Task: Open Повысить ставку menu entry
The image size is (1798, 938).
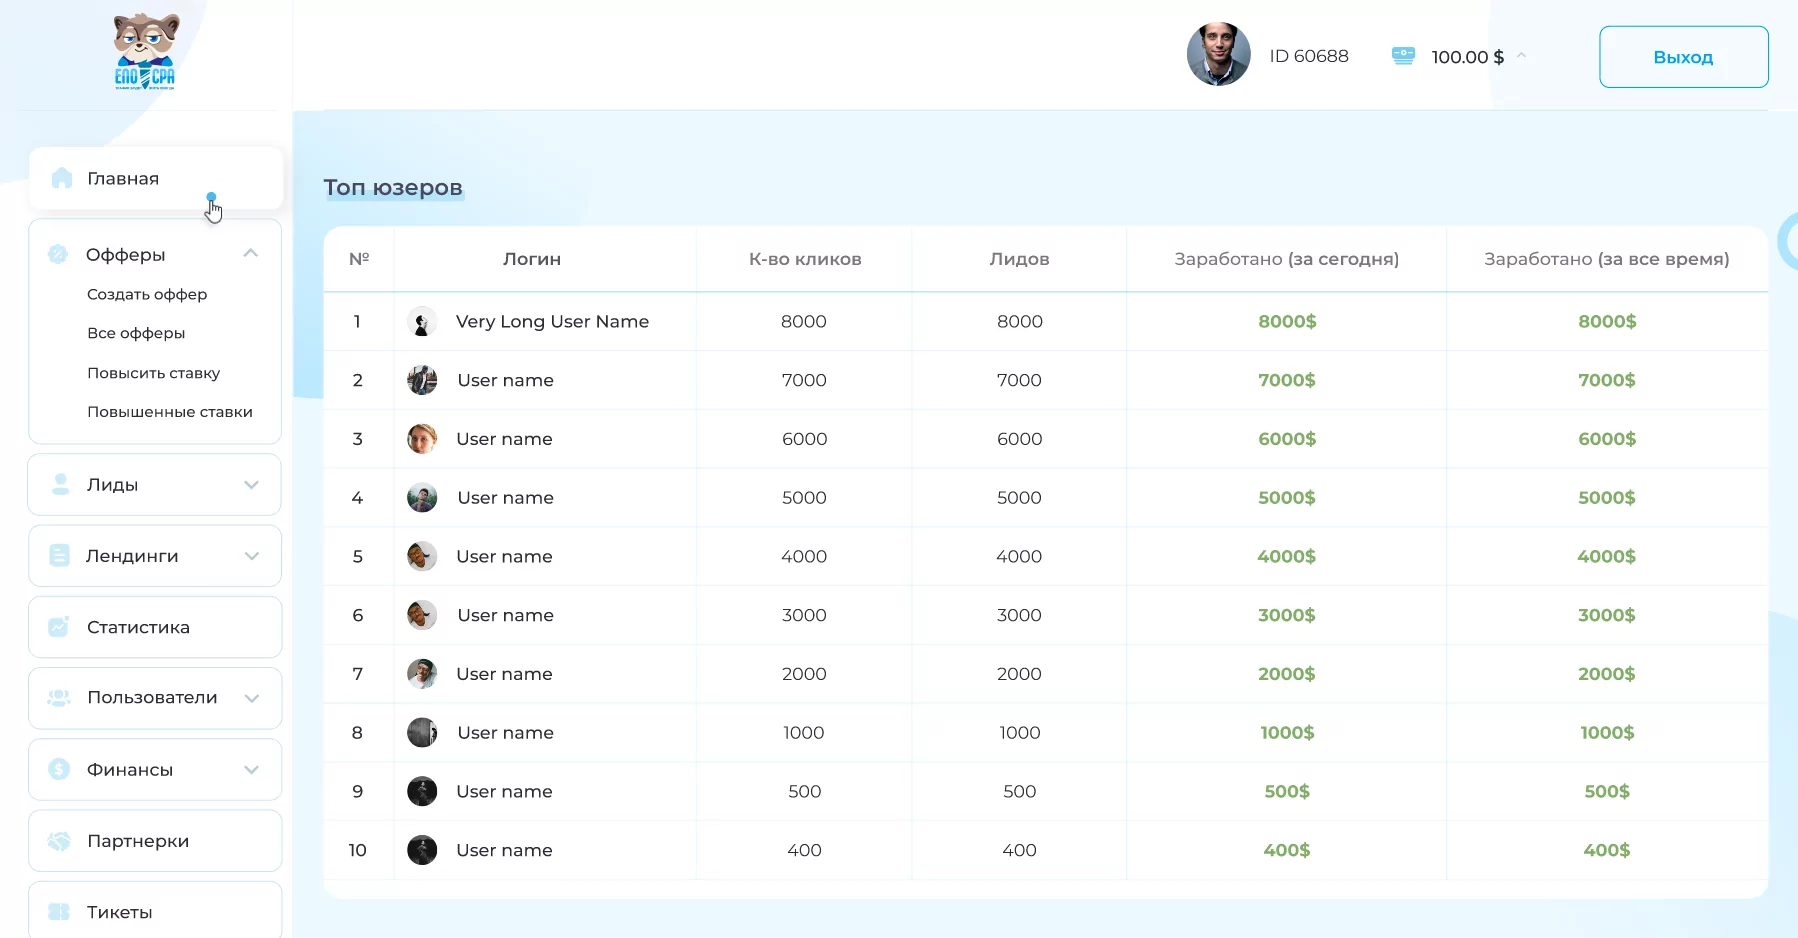Action: pos(153,373)
